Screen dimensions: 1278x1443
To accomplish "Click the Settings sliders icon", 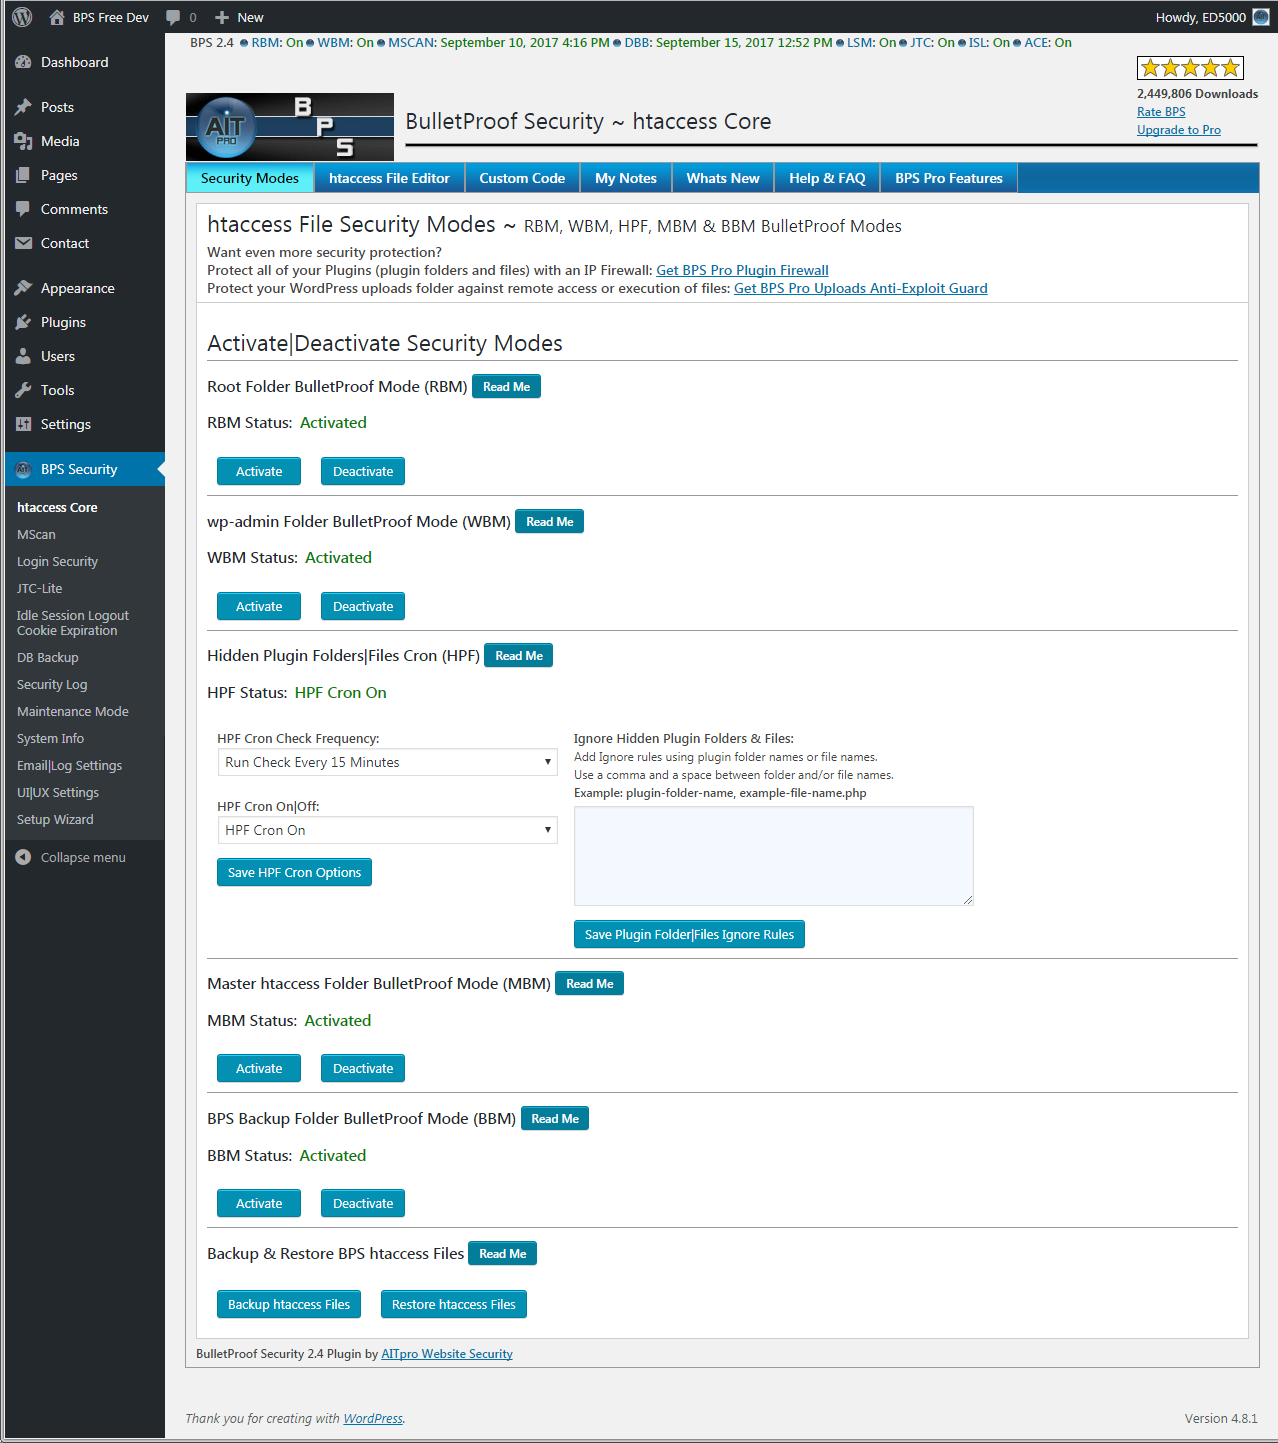I will [23, 424].
